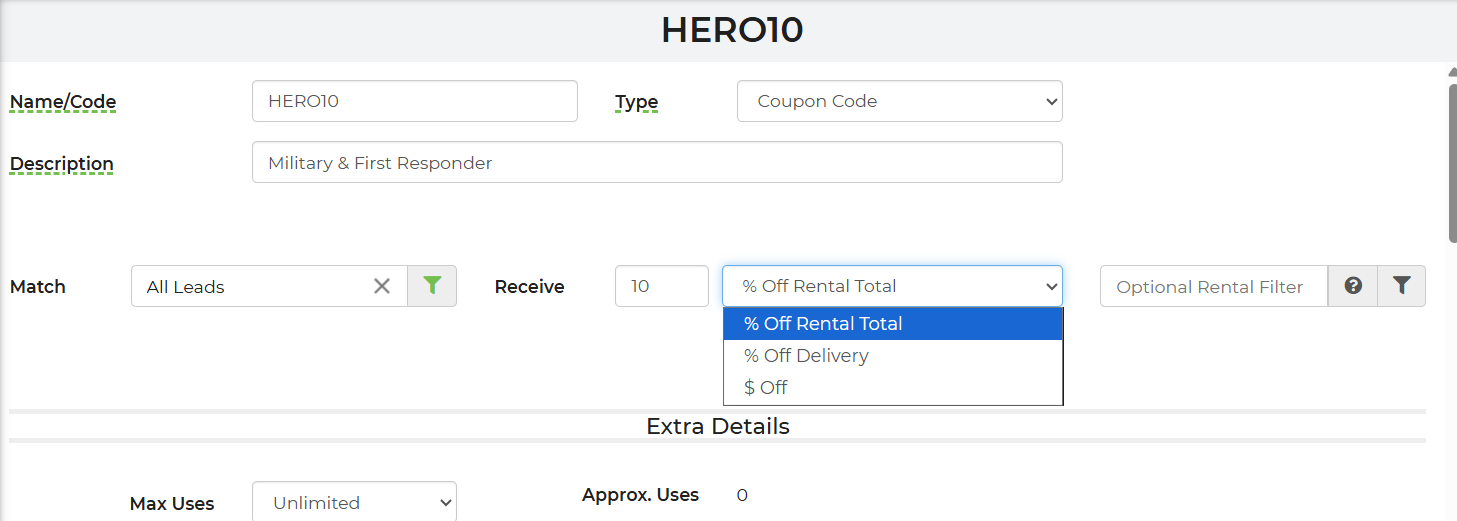Screen dimensions: 1457x521
Task: Open the Type Coupon Code dropdown
Action: click(899, 101)
